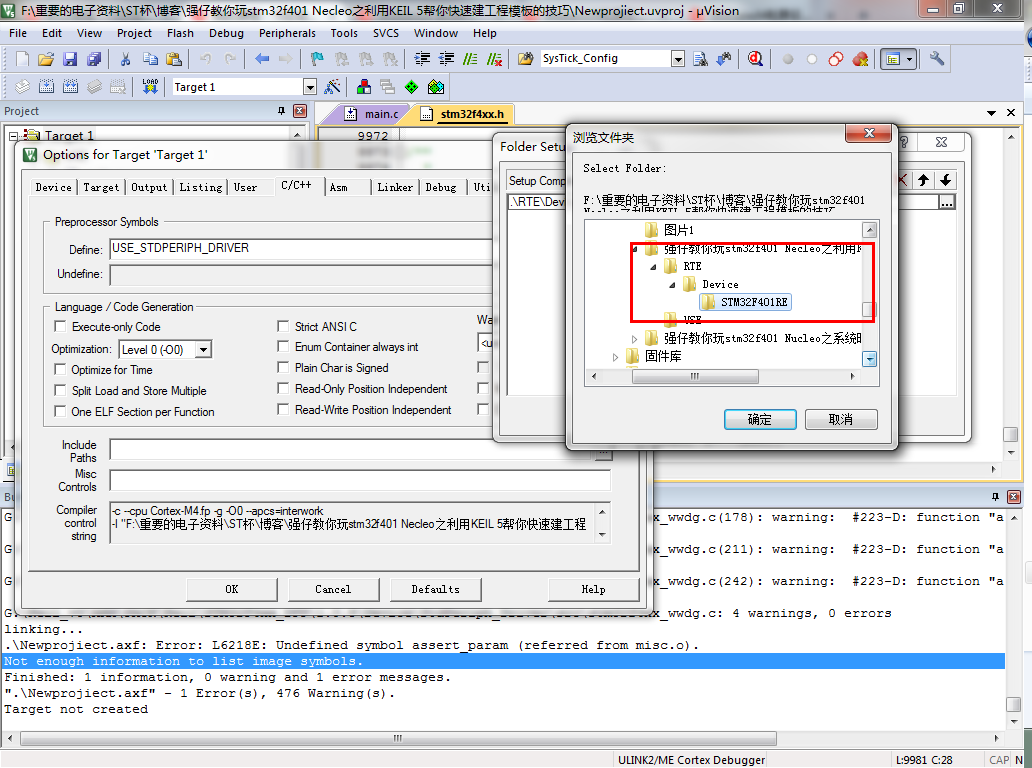Uncomment selection with the red-X slashes icon
1032x768 pixels.
coord(494,59)
